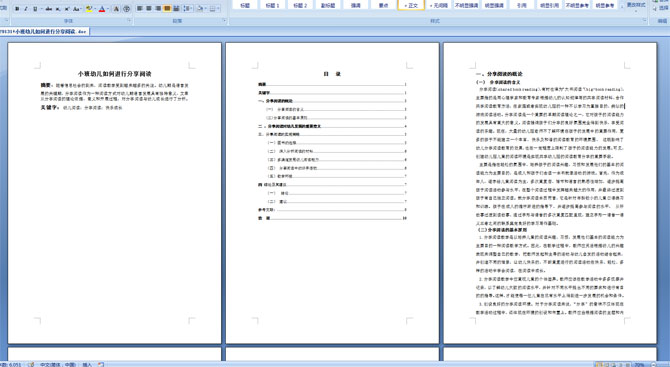Apply strikethrough to text

tap(49, 9)
